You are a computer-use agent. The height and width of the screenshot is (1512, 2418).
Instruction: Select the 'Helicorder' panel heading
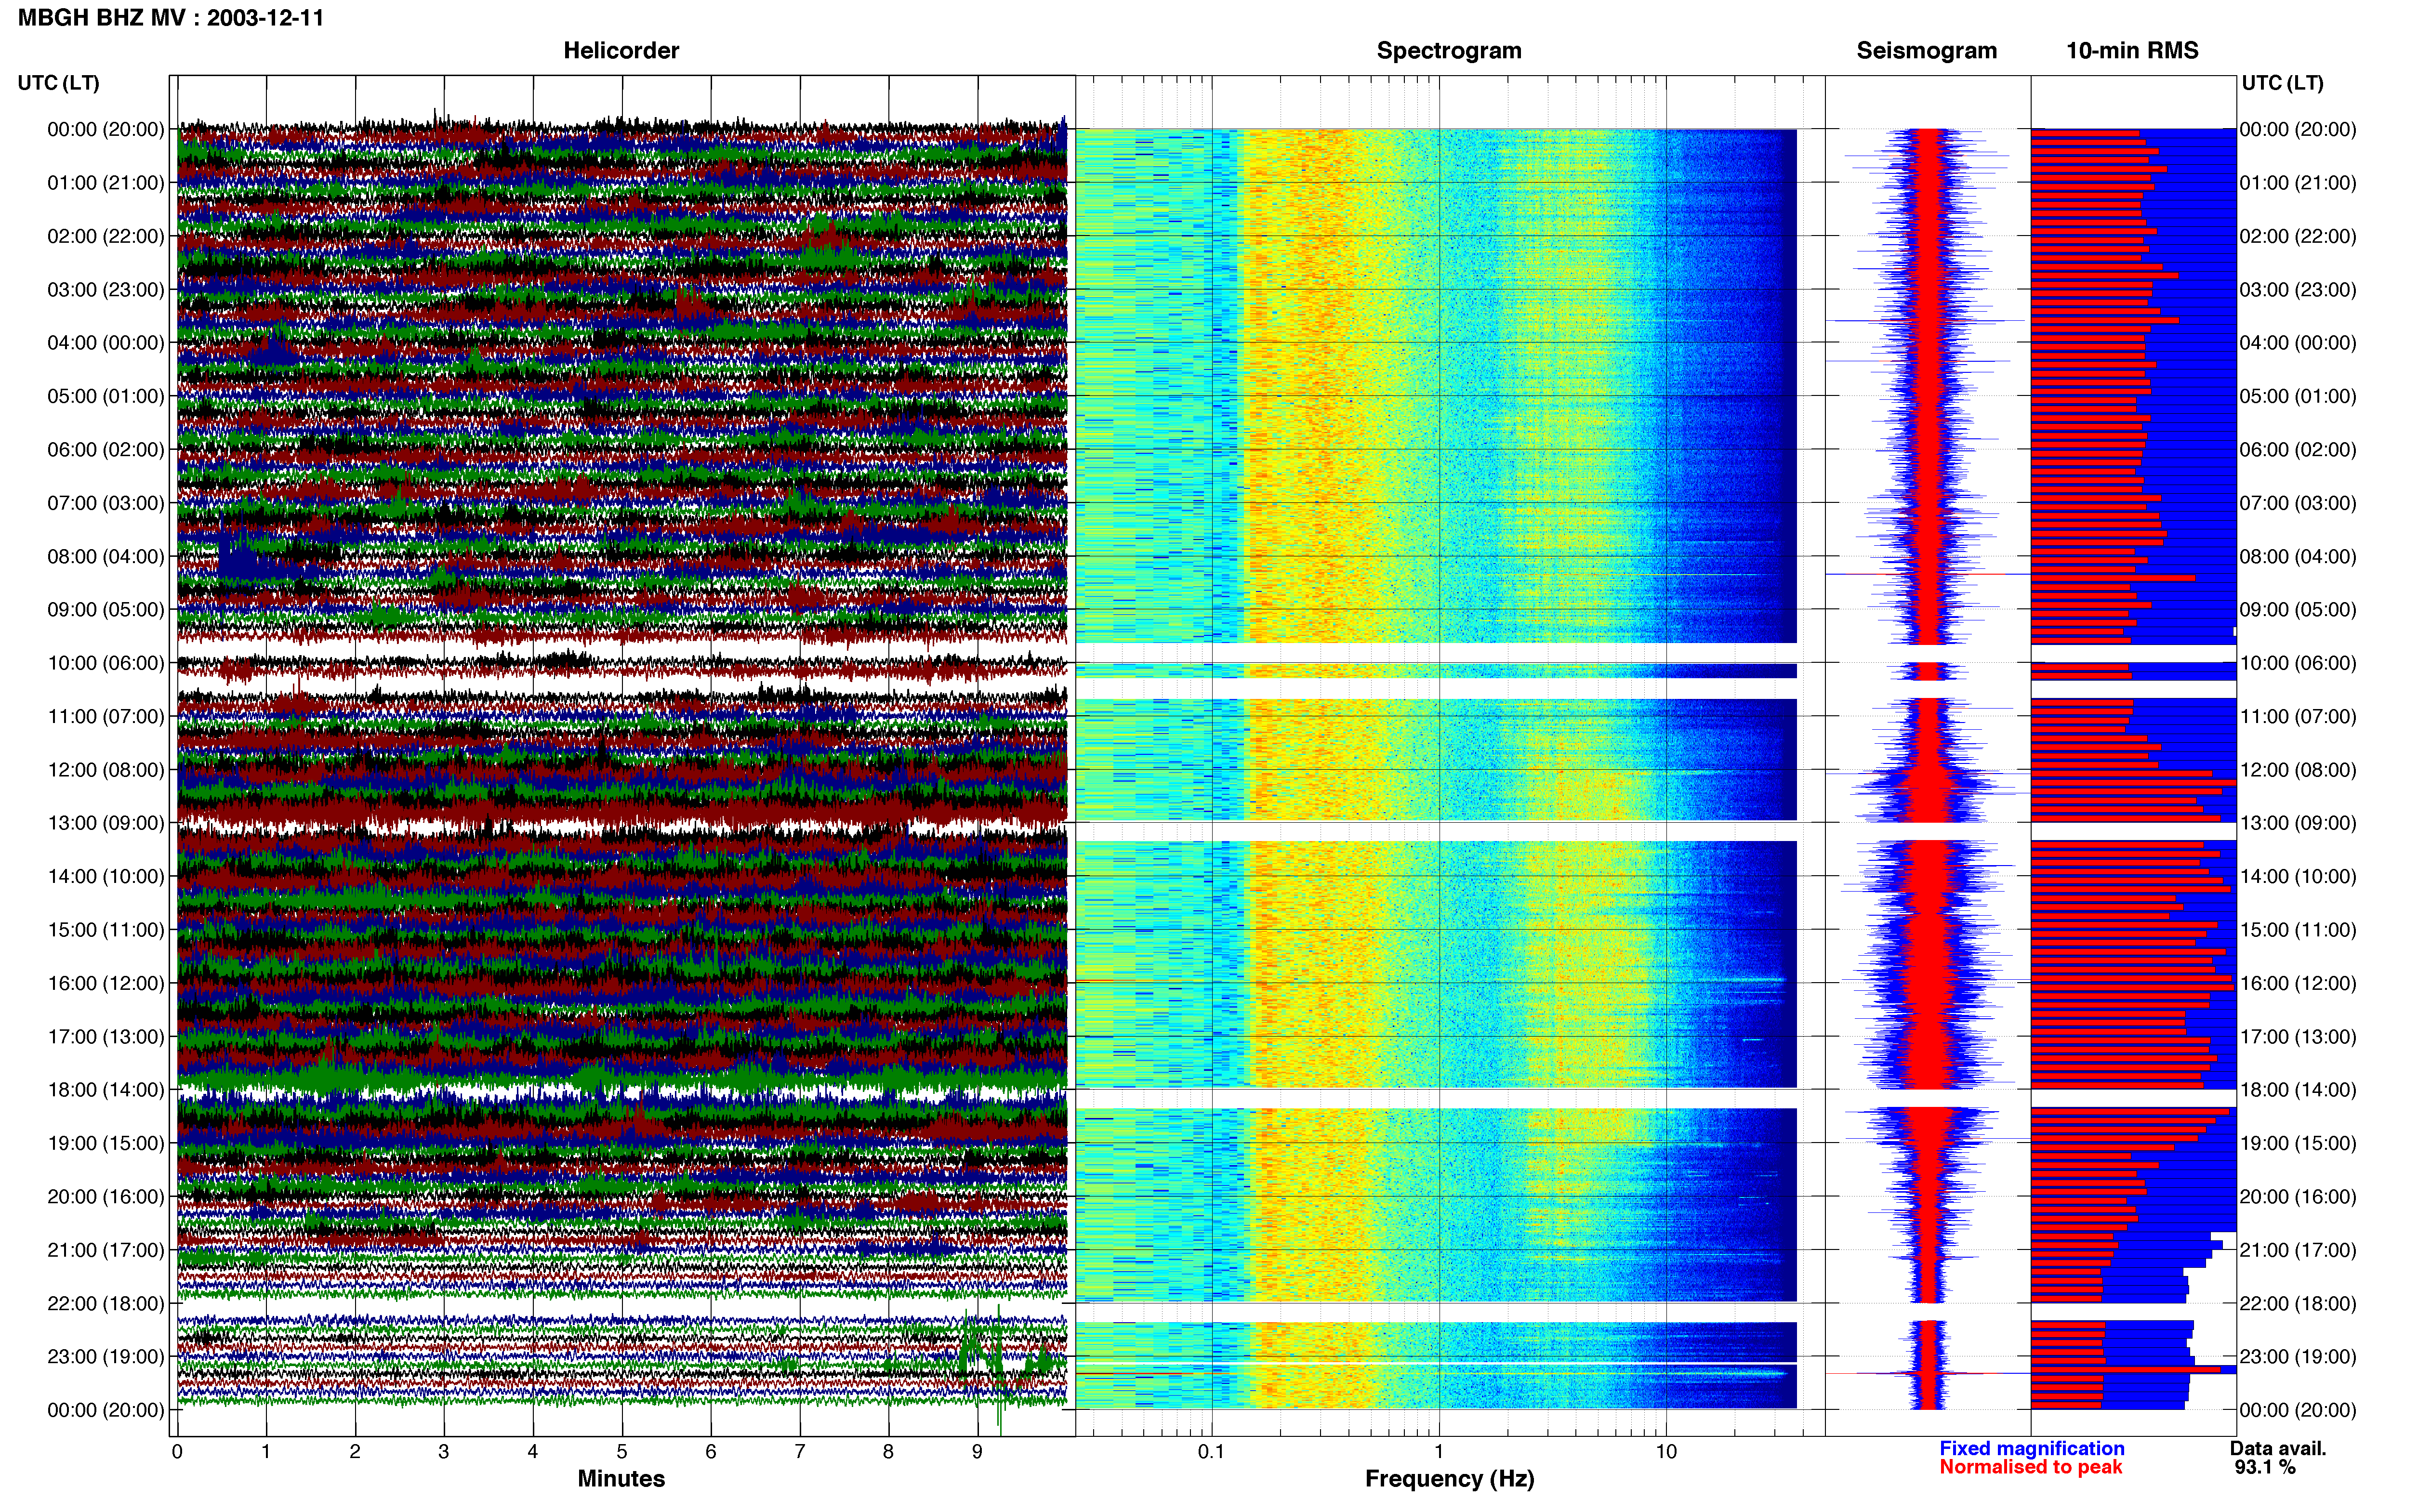[621, 51]
